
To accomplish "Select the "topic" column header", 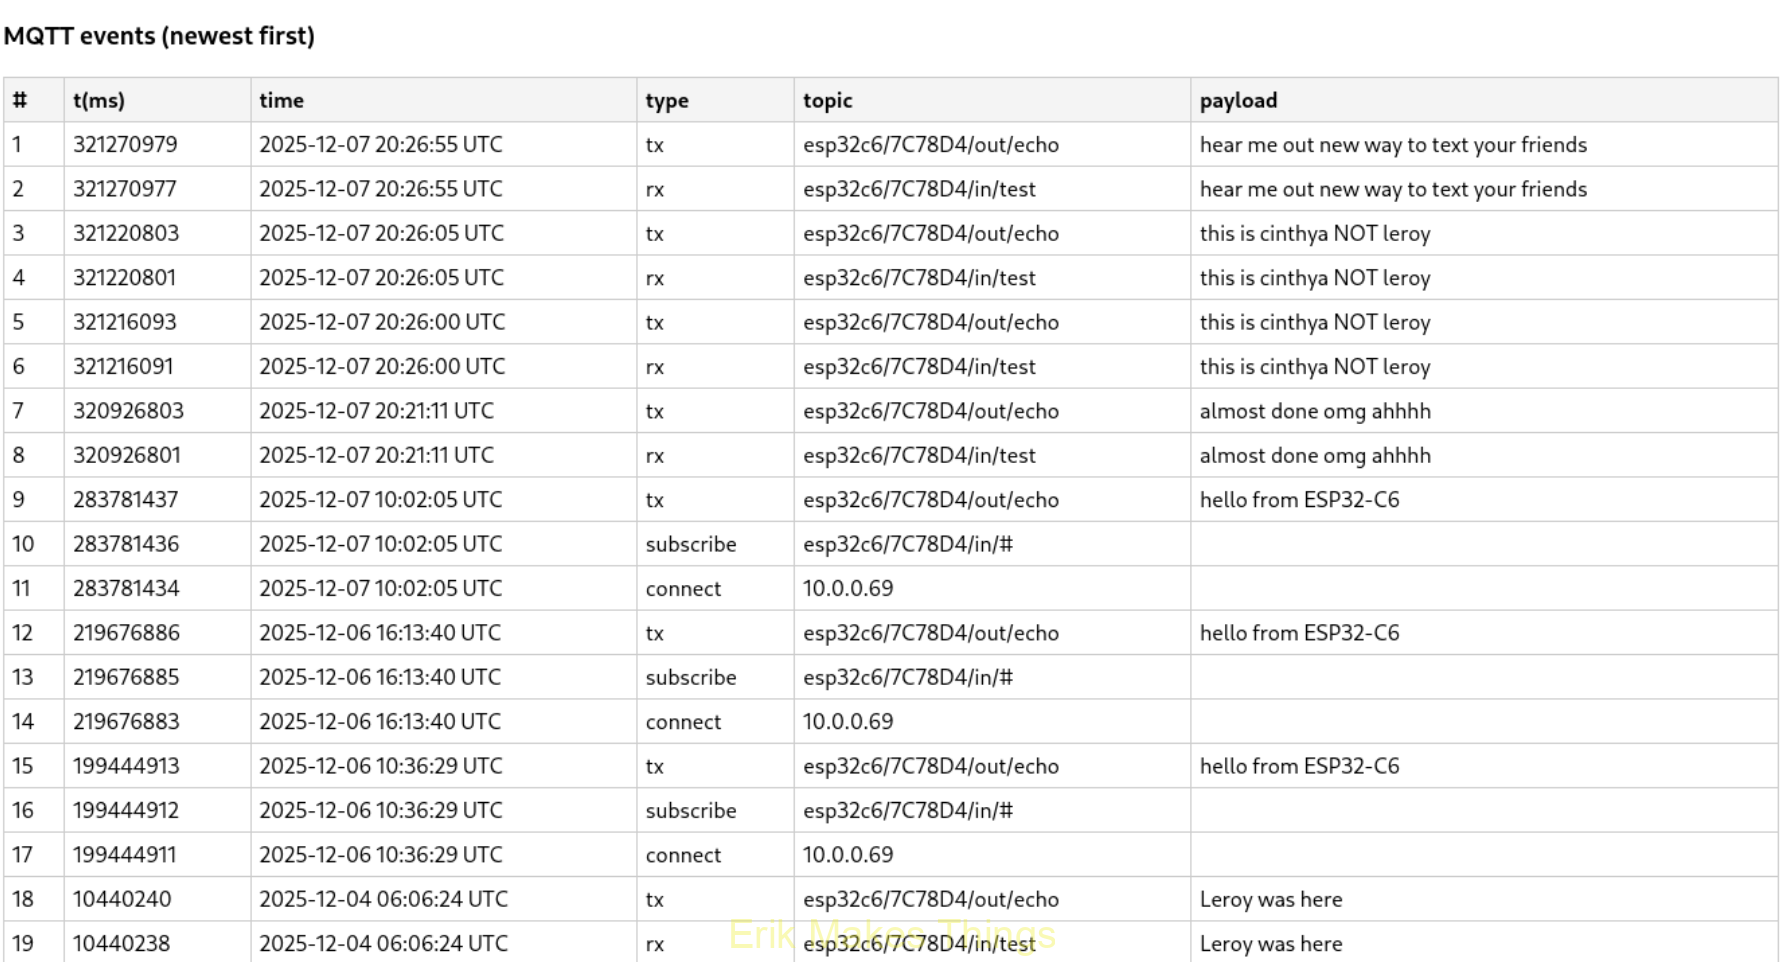I will pos(827,101).
